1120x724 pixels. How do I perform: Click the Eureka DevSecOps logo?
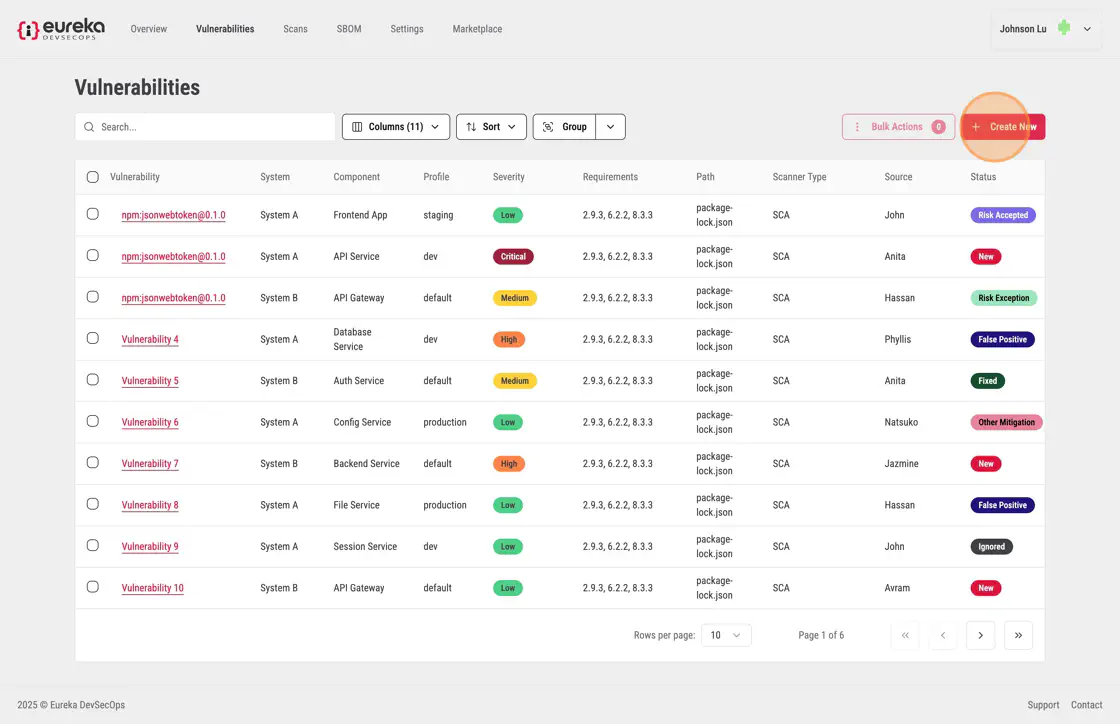point(61,29)
